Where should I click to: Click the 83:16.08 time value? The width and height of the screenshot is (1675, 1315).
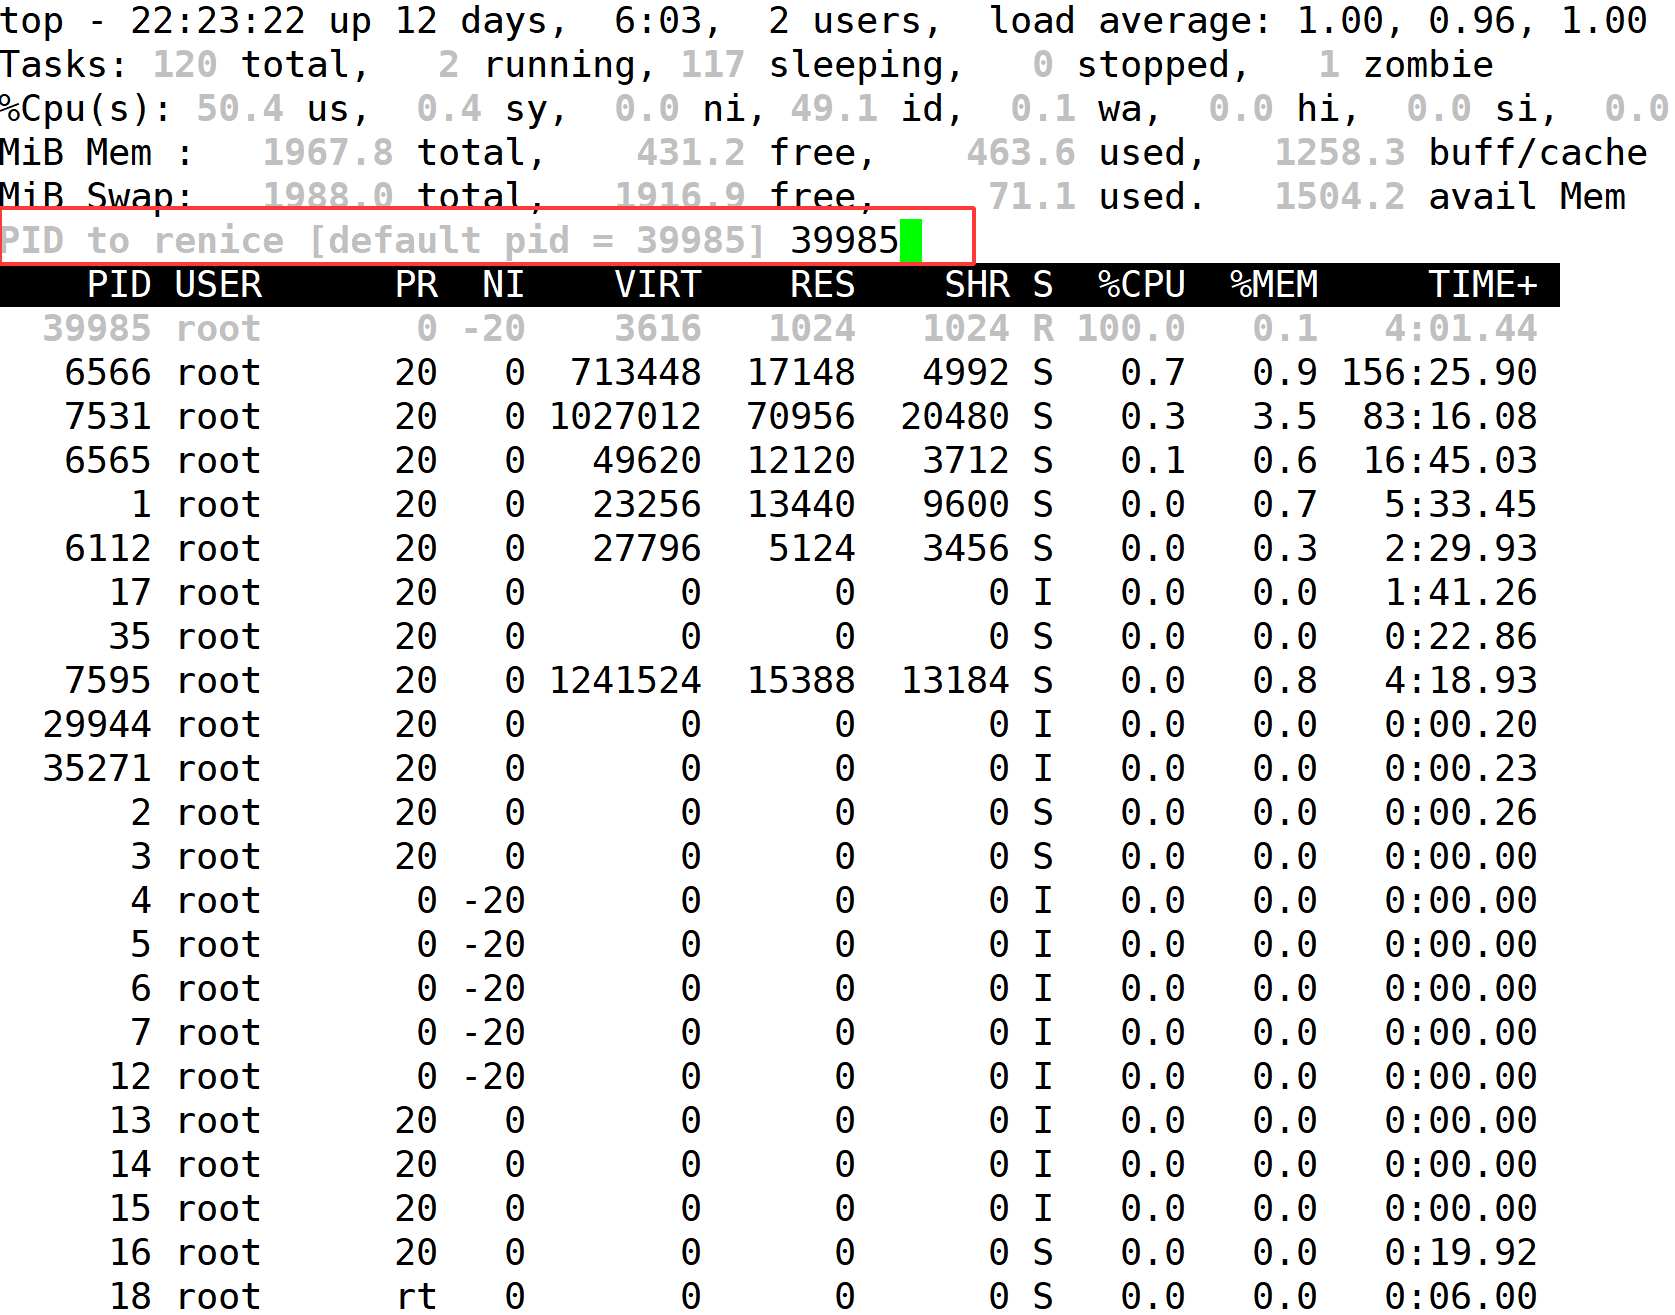[x=1449, y=417]
